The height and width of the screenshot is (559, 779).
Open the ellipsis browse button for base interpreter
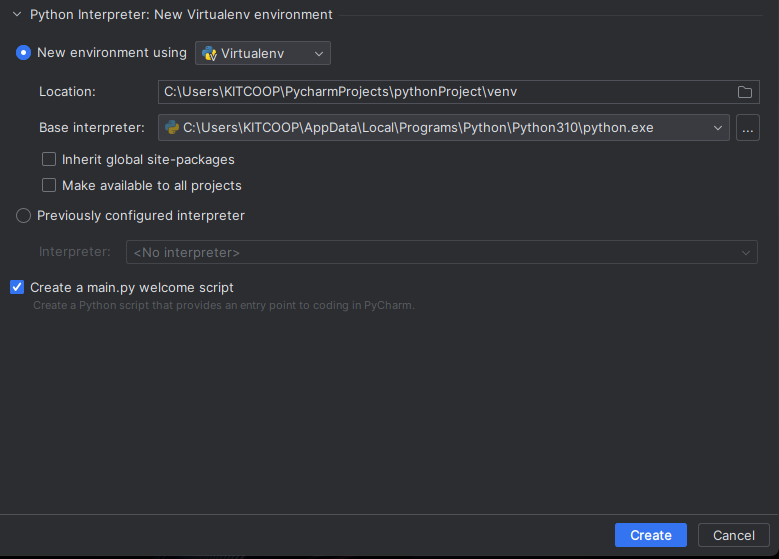pos(747,128)
